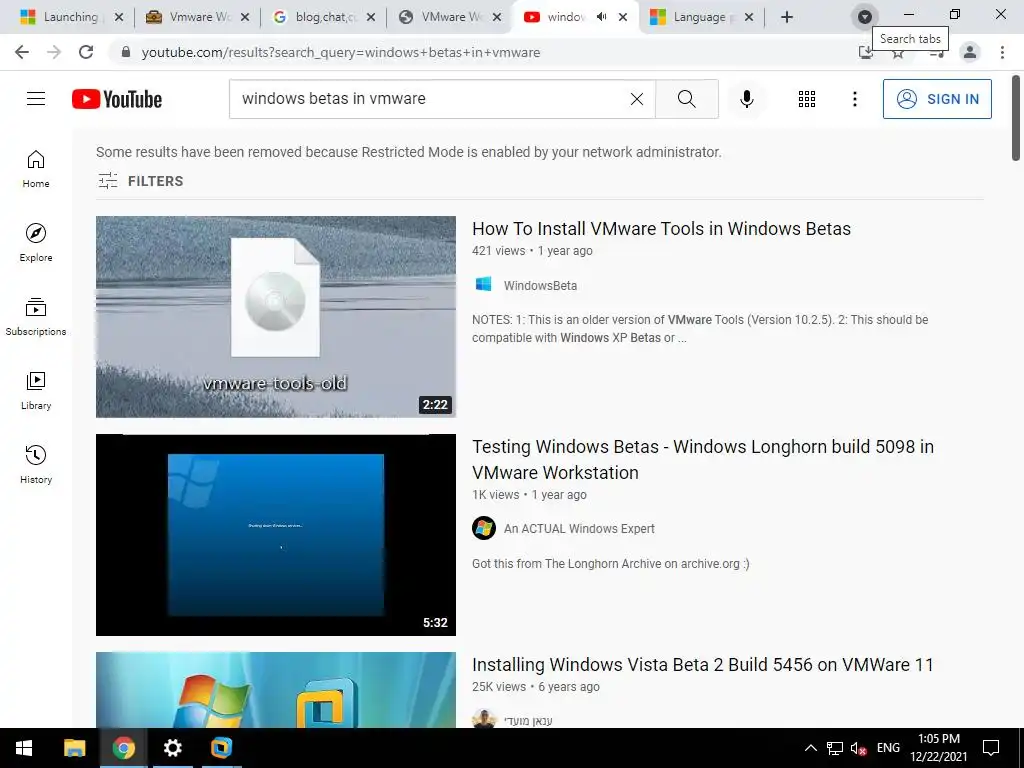Open Longhorn build 5098 video thumbnail
1024x768 pixels.
point(276,535)
